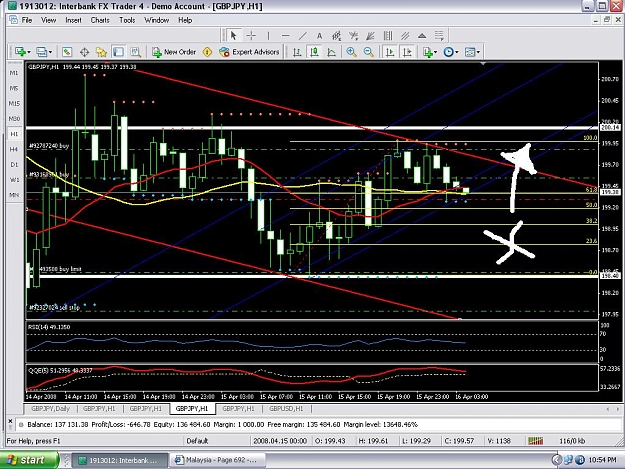Open the add indicators icon

coord(428,52)
